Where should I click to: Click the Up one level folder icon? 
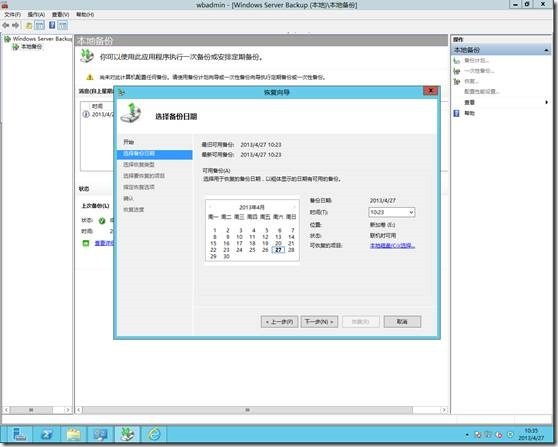point(28,25)
